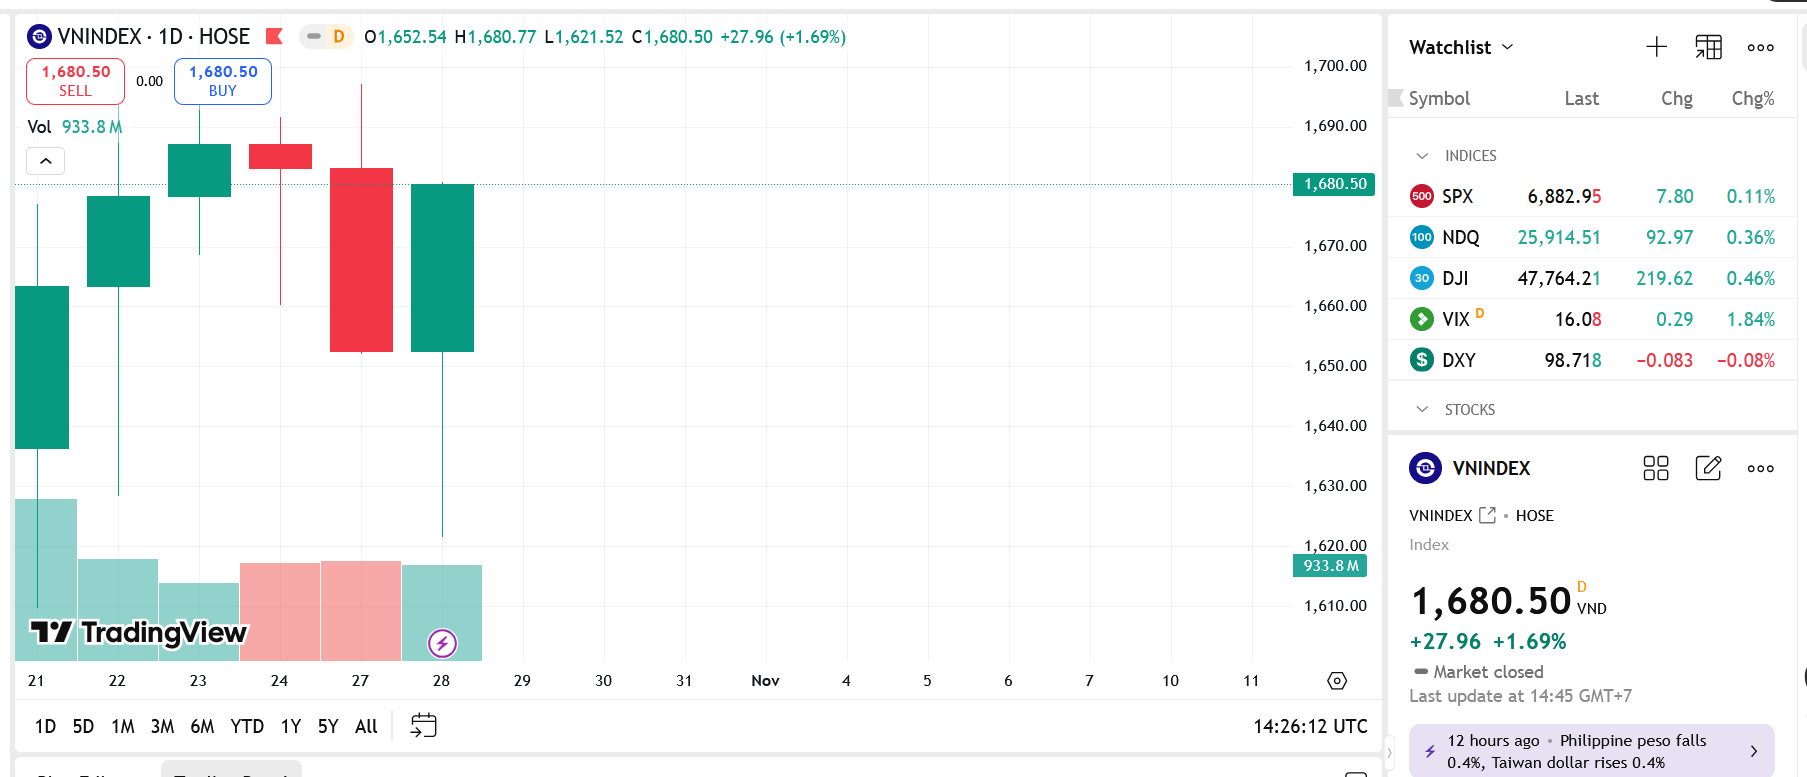The width and height of the screenshot is (1807, 777).
Task: Select the 1M time range
Action: [123, 726]
